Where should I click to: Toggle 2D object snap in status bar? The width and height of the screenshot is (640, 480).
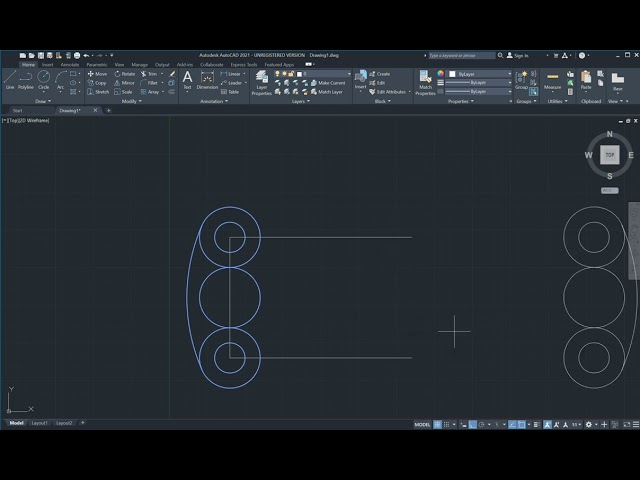coord(522,424)
